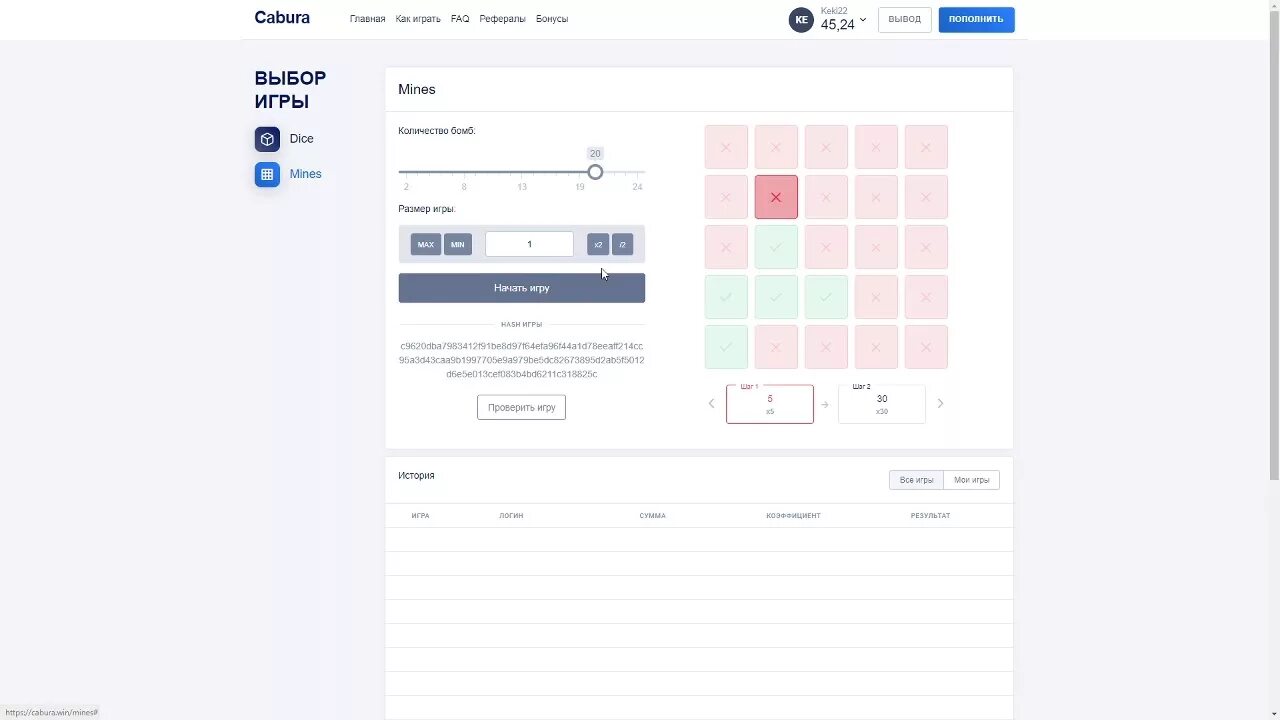Click green tile in bottom-left corner
1280x720 pixels.
click(x=726, y=347)
